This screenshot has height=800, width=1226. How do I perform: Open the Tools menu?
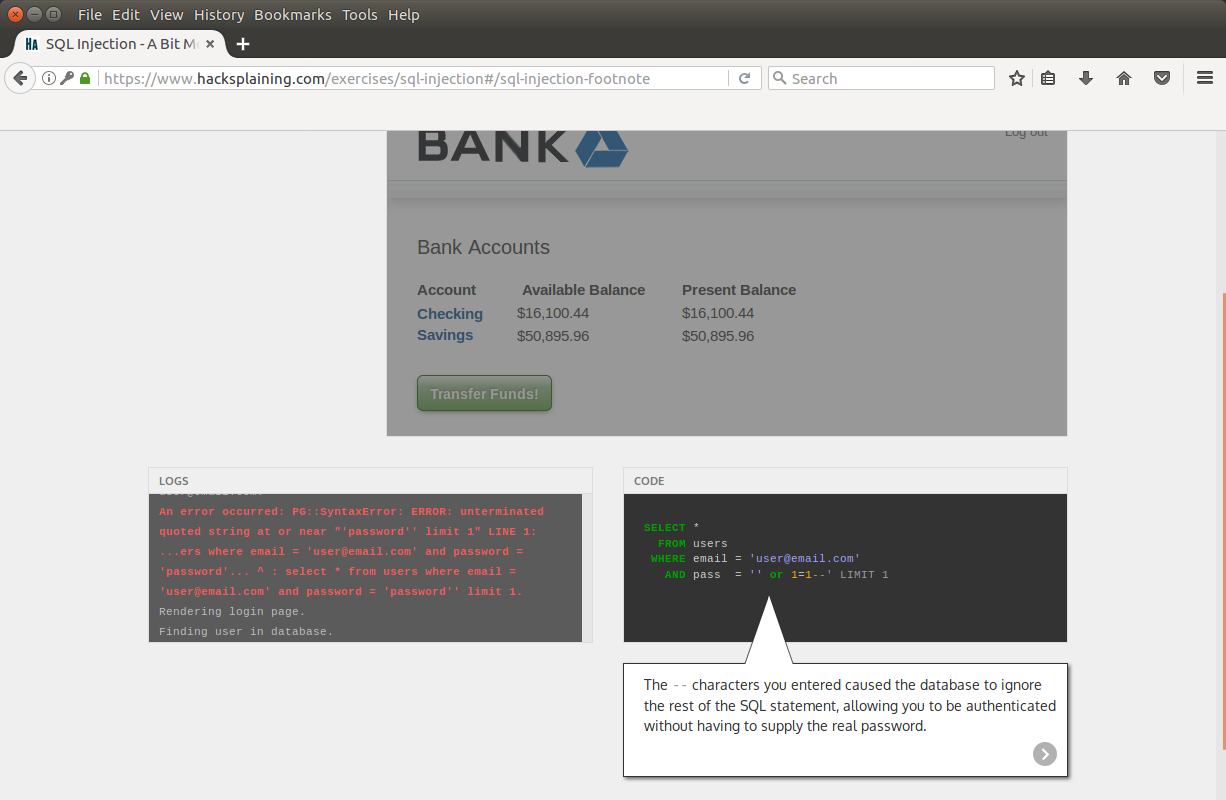360,15
